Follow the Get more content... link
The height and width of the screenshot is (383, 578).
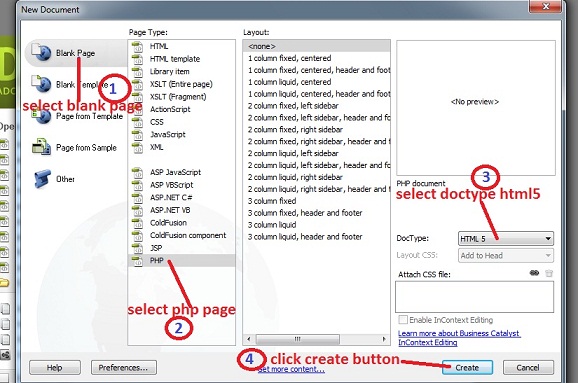pos(291,369)
